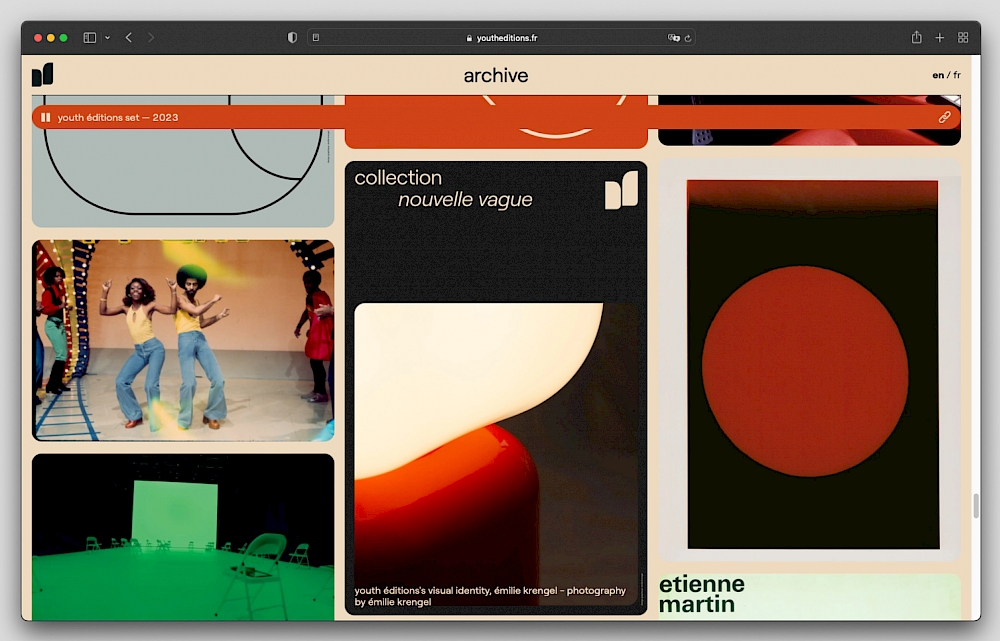Click the translate icon in address bar
The image size is (1000, 641).
(674, 38)
